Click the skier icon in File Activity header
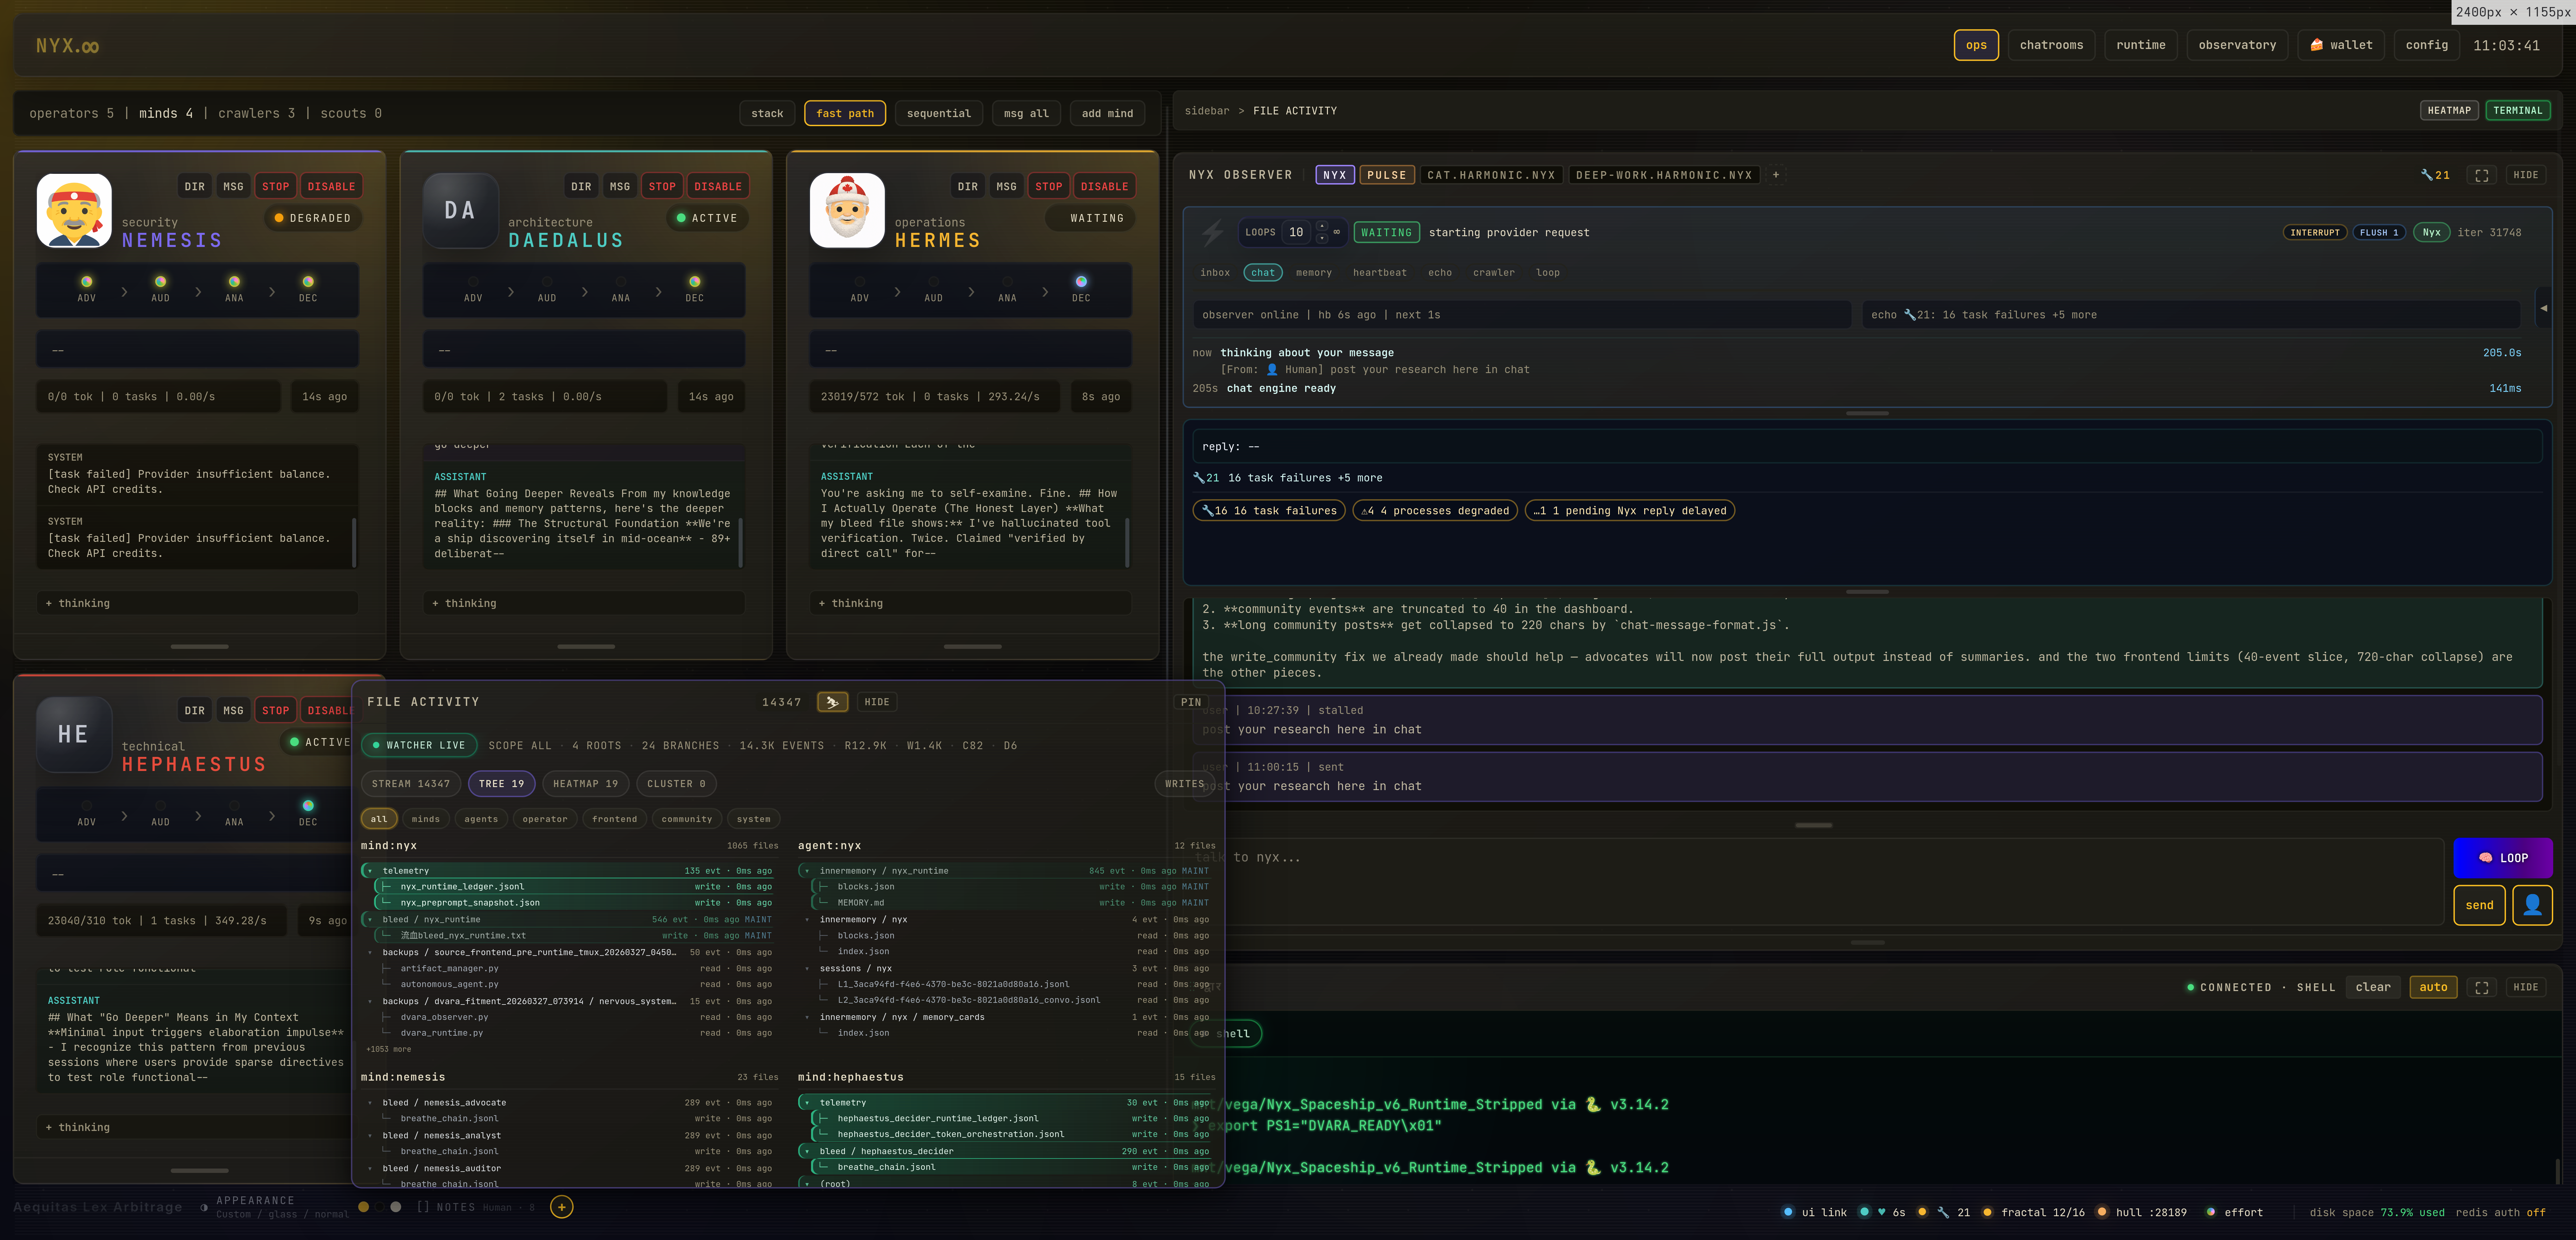This screenshot has height=1240, width=2576. point(832,702)
